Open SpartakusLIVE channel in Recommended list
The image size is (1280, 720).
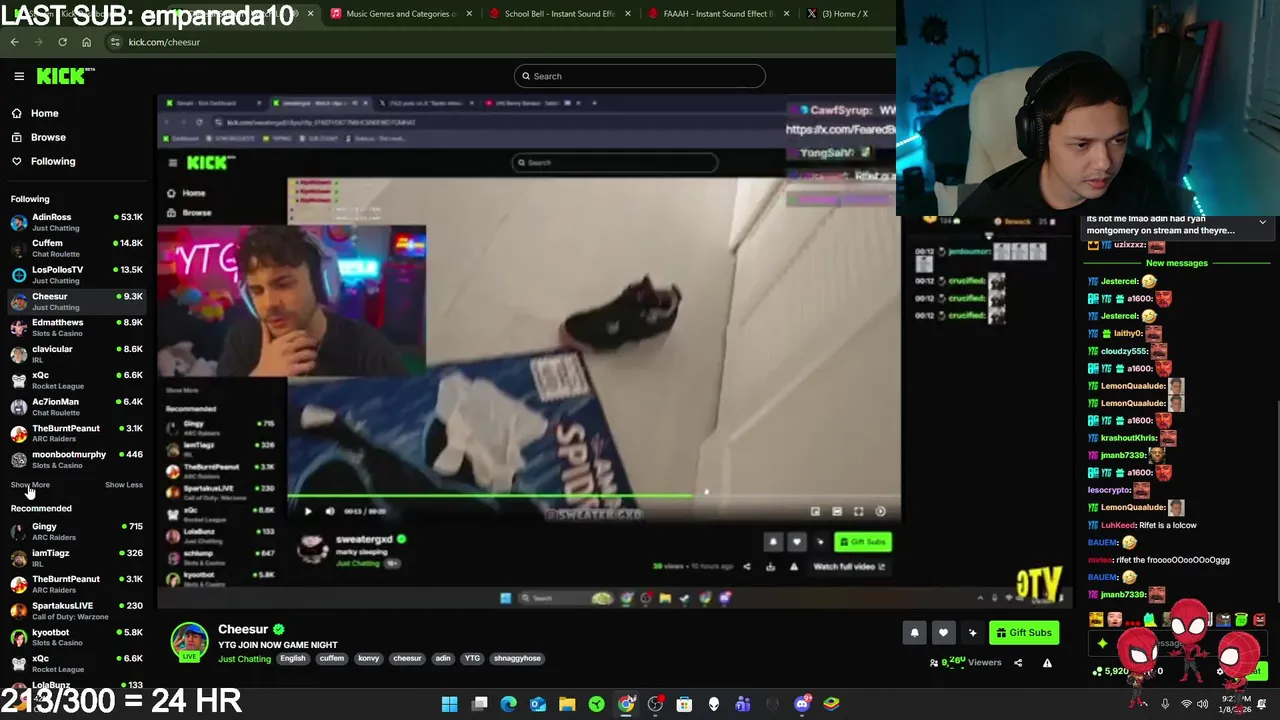coord(76,610)
